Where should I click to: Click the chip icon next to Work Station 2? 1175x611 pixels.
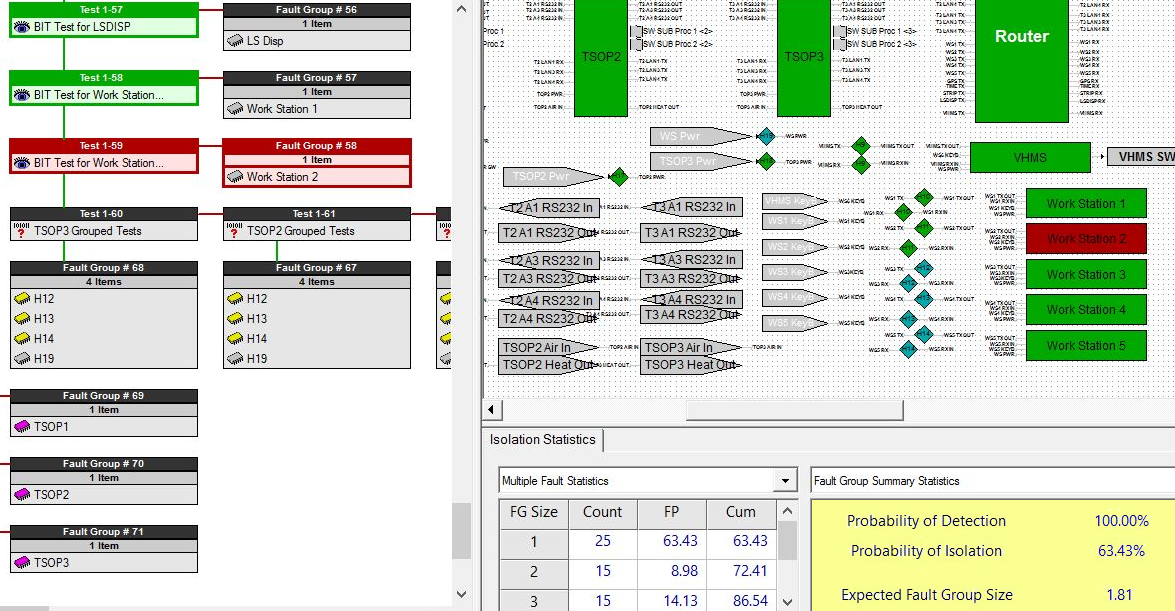tap(235, 177)
